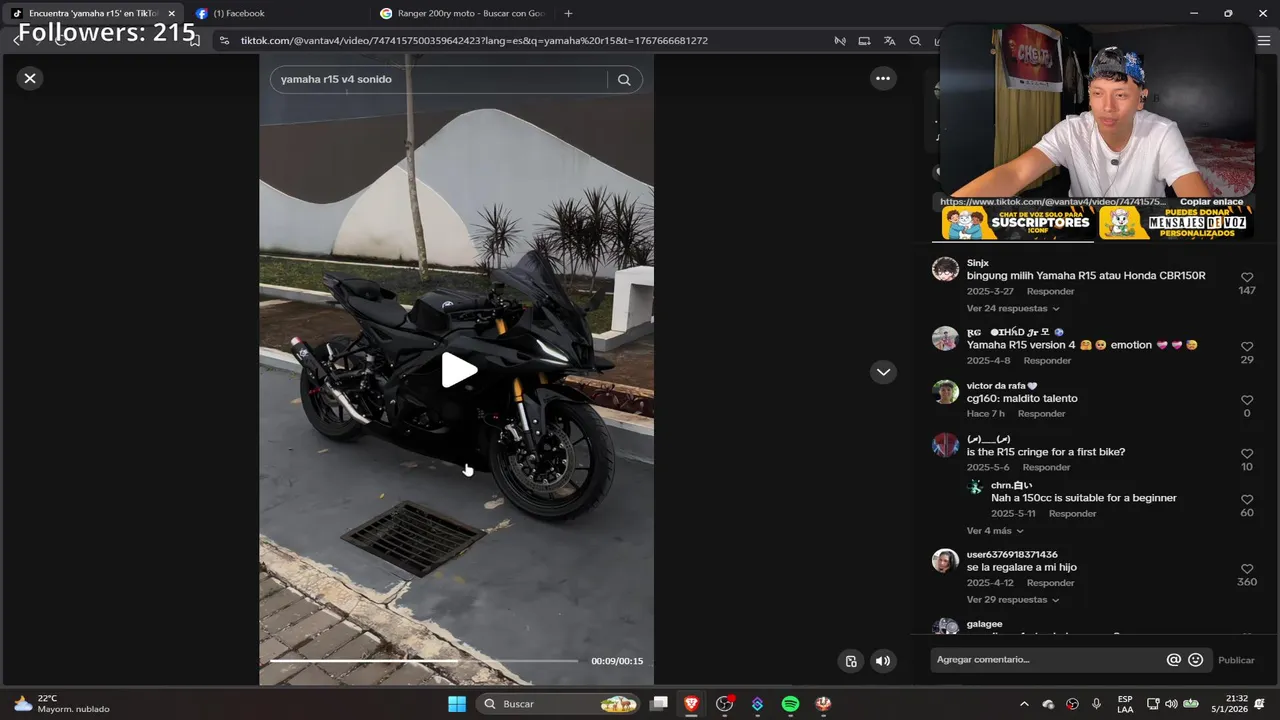Click the 'Agregar comentario...' input field
The width and height of the screenshot is (1280, 720).
coord(1048,660)
